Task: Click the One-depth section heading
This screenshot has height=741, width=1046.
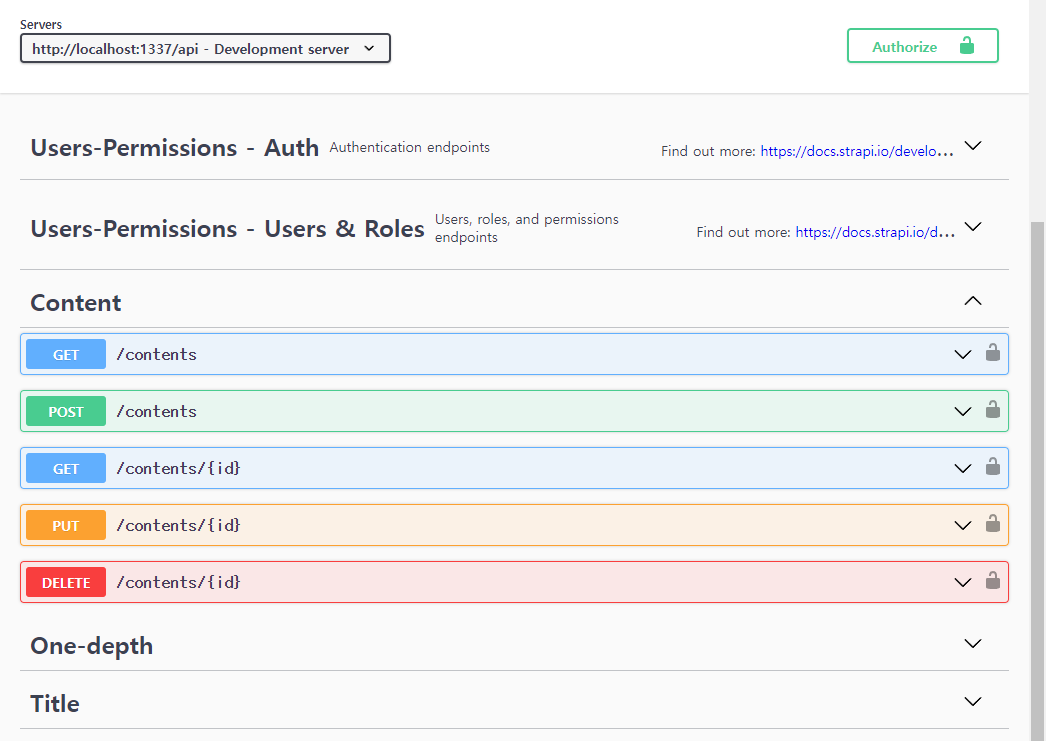Action: [x=92, y=646]
